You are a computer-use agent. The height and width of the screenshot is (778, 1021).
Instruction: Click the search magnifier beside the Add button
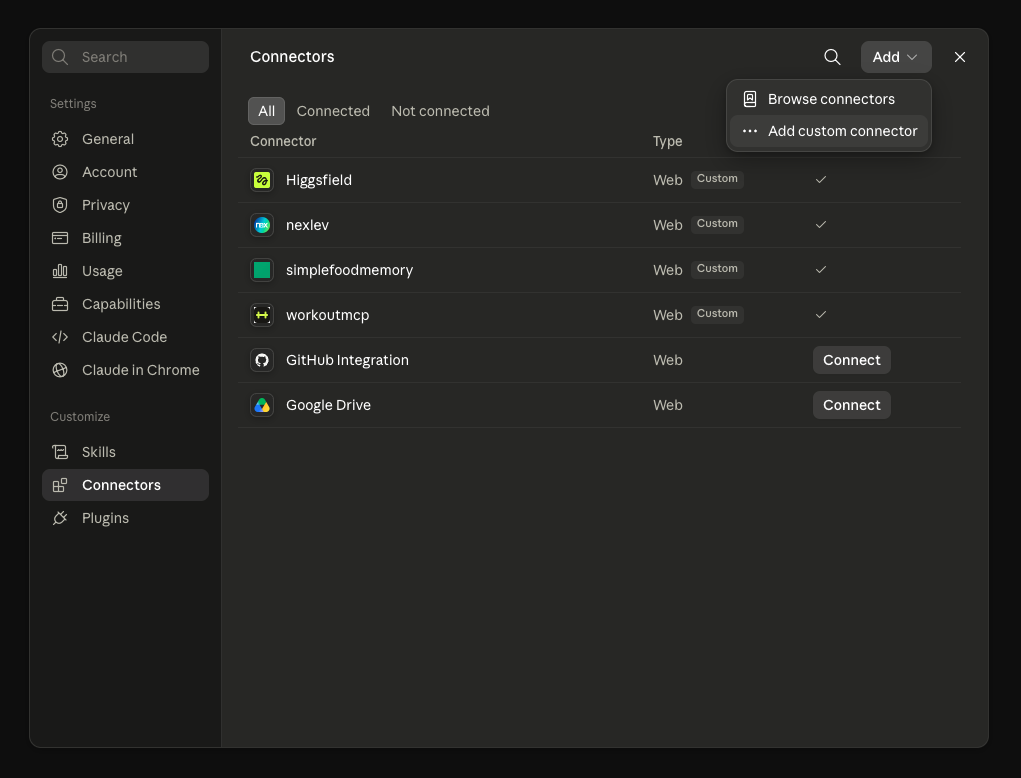click(x=832, y=57)
